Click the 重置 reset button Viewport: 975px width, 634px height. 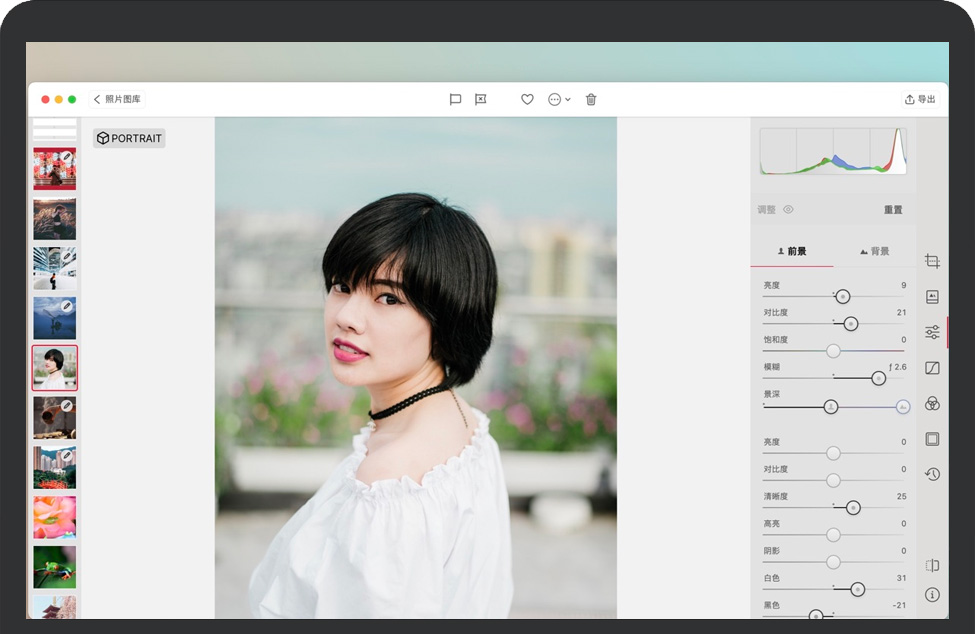click(x=893, y=210)
